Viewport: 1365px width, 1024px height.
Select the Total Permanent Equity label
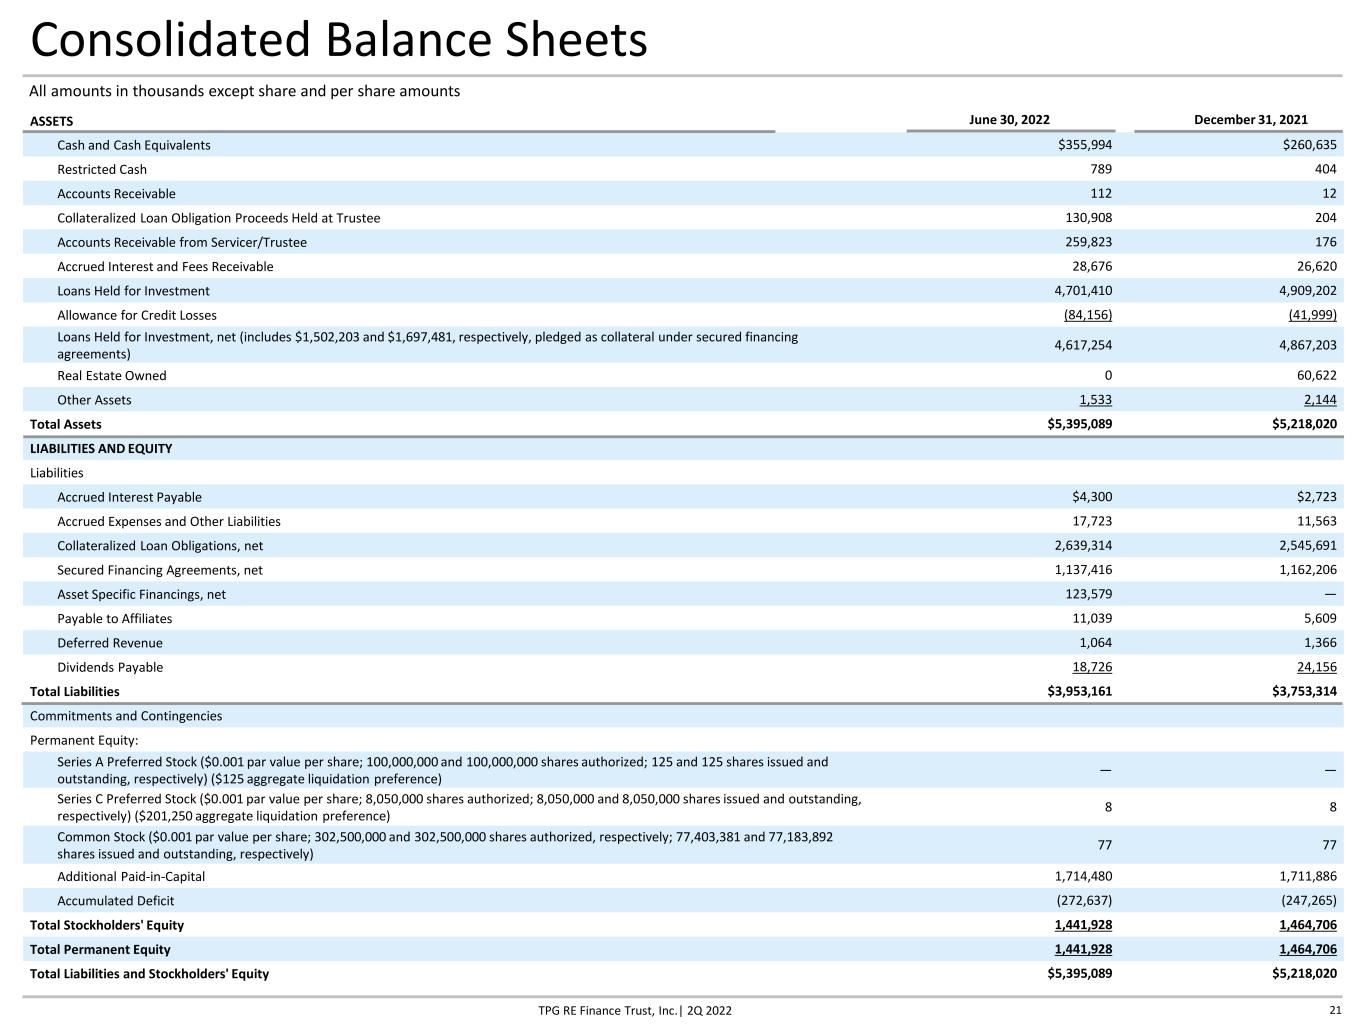point(100,950)
